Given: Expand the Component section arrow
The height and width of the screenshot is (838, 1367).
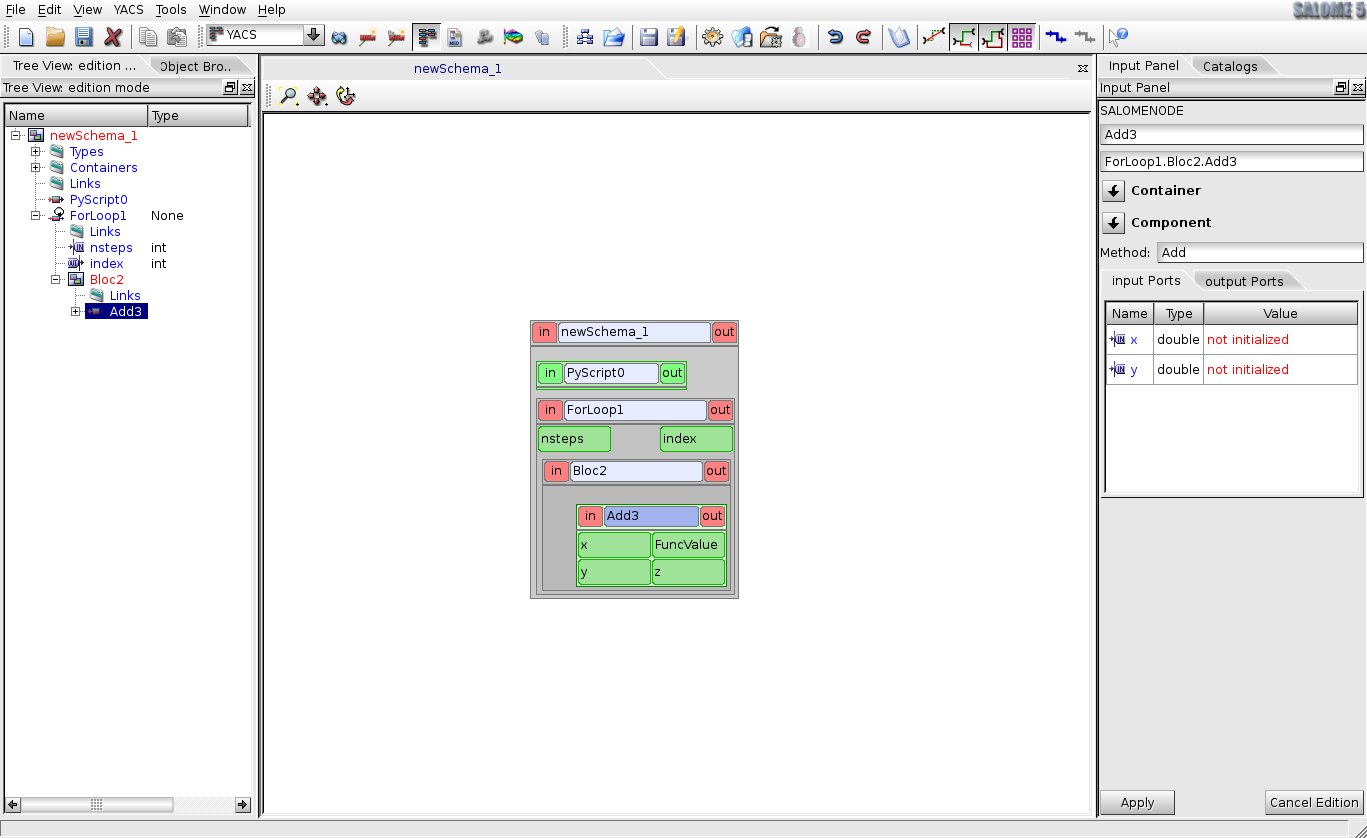Looking at the screenshot, I should [1113, 223].
